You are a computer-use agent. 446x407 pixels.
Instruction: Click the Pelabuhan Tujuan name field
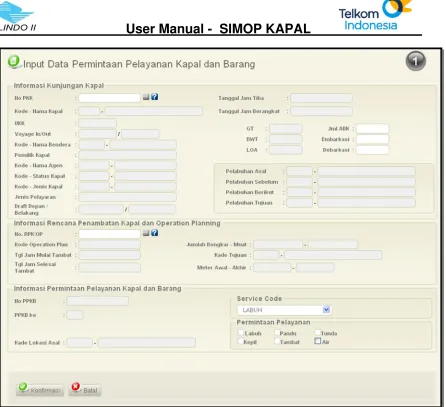(366, 203)
